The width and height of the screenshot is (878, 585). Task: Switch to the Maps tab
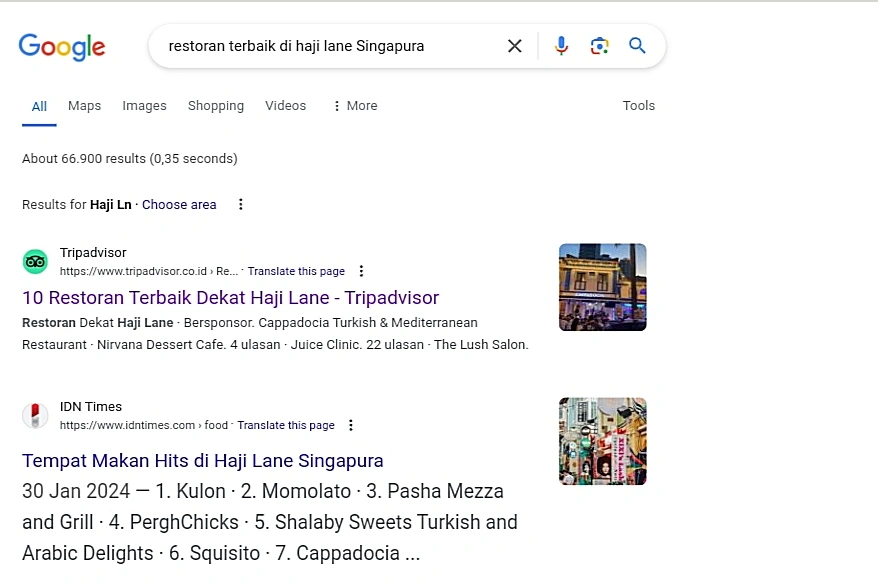pyautogui.click(x=85, y=106)
